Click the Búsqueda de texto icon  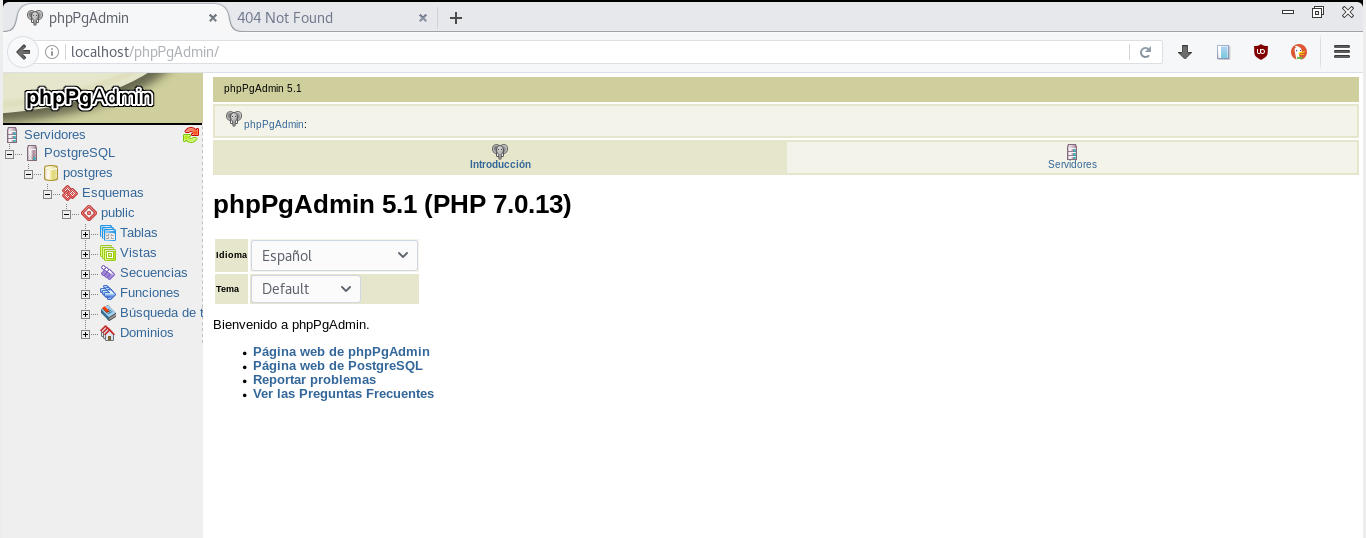pyautogui.click(x=108, y=313)
